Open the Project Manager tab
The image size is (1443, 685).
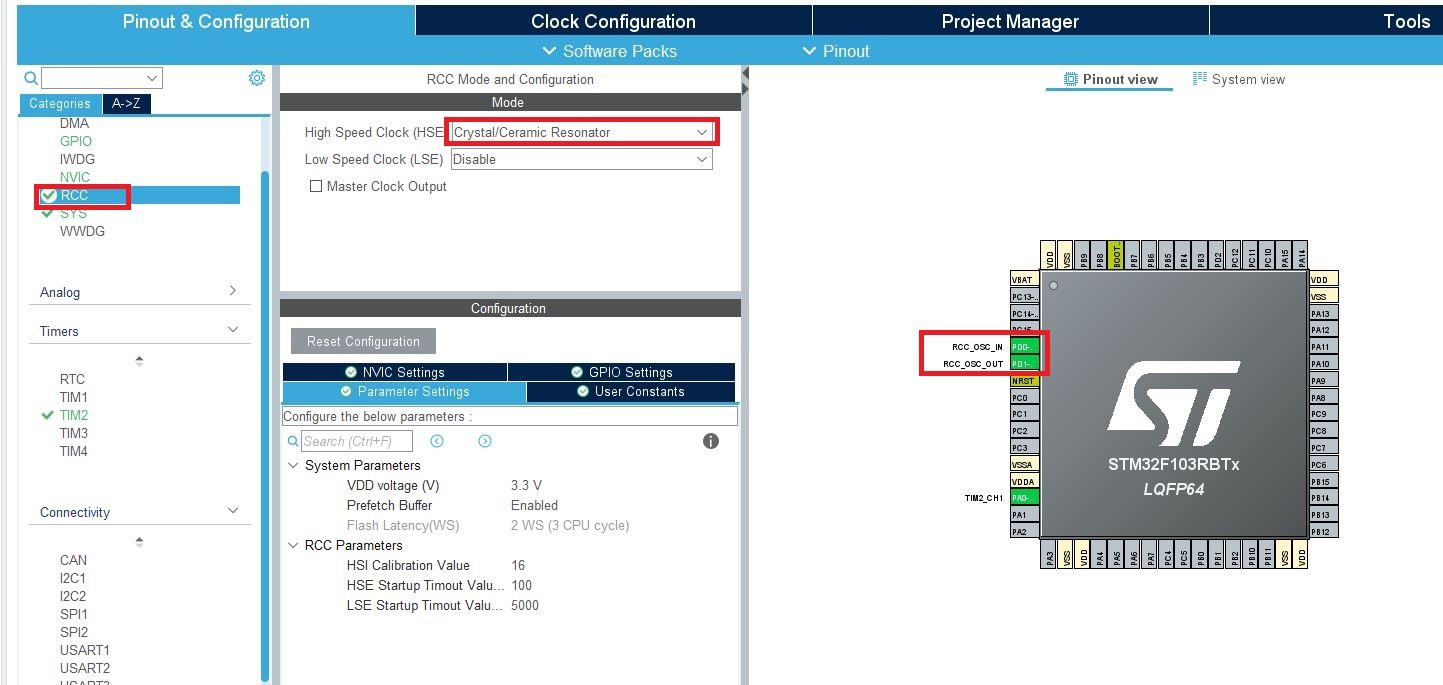1010,21
